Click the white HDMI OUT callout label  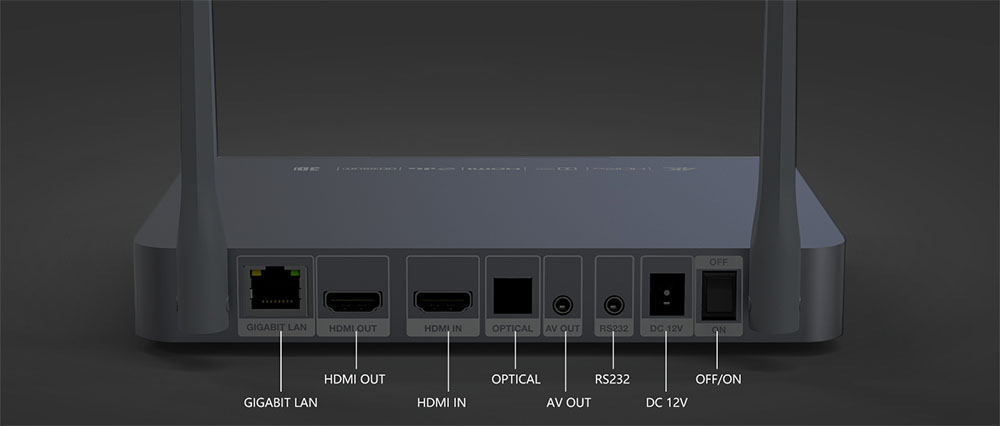point(355,379)
